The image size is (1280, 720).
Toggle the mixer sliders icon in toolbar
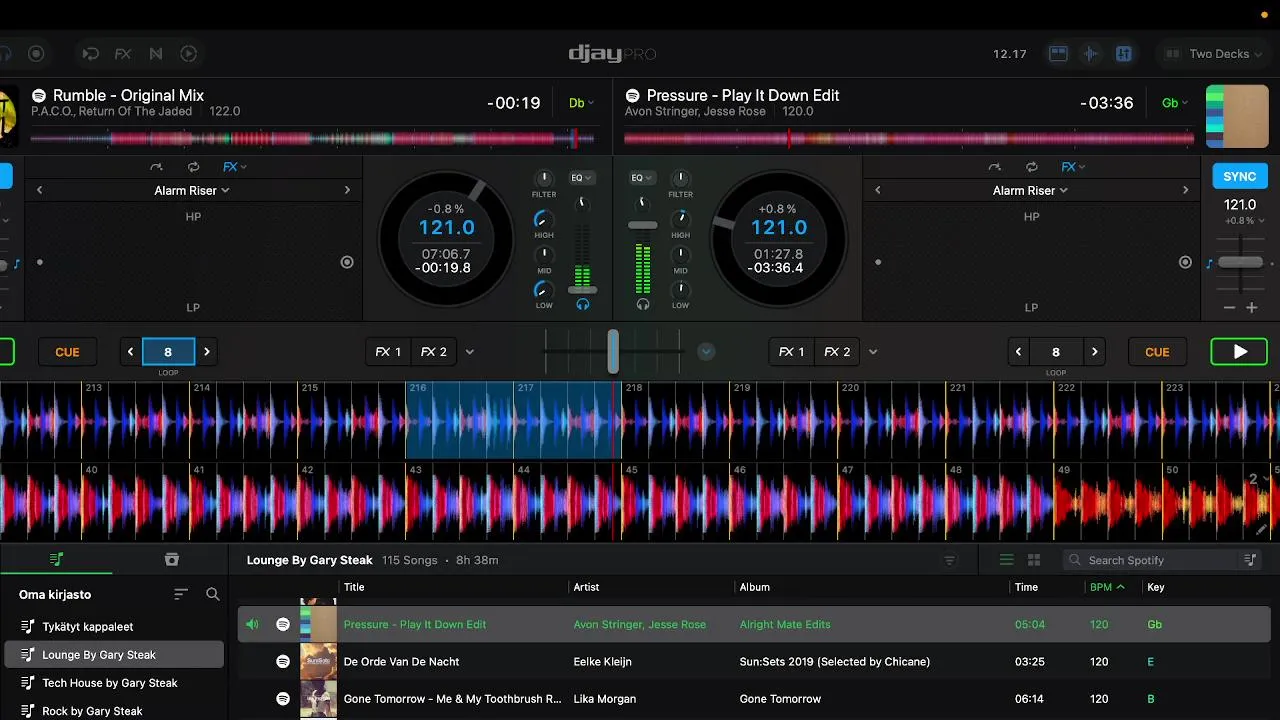(1124, 54)
